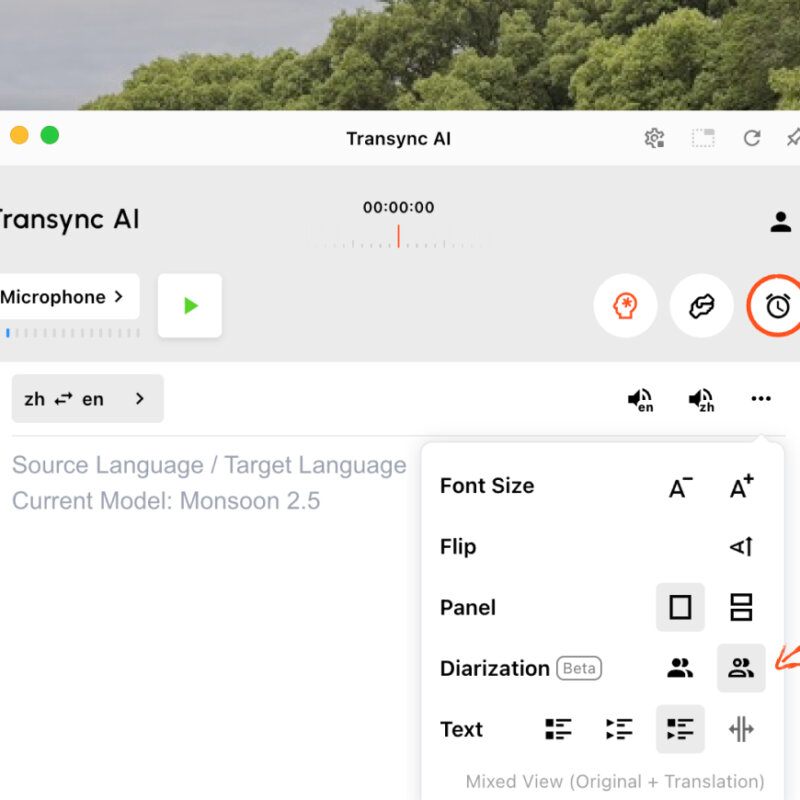
Task: Select second Text view with arrow icon
Action: pyautogui.click(x=619, y=729)
